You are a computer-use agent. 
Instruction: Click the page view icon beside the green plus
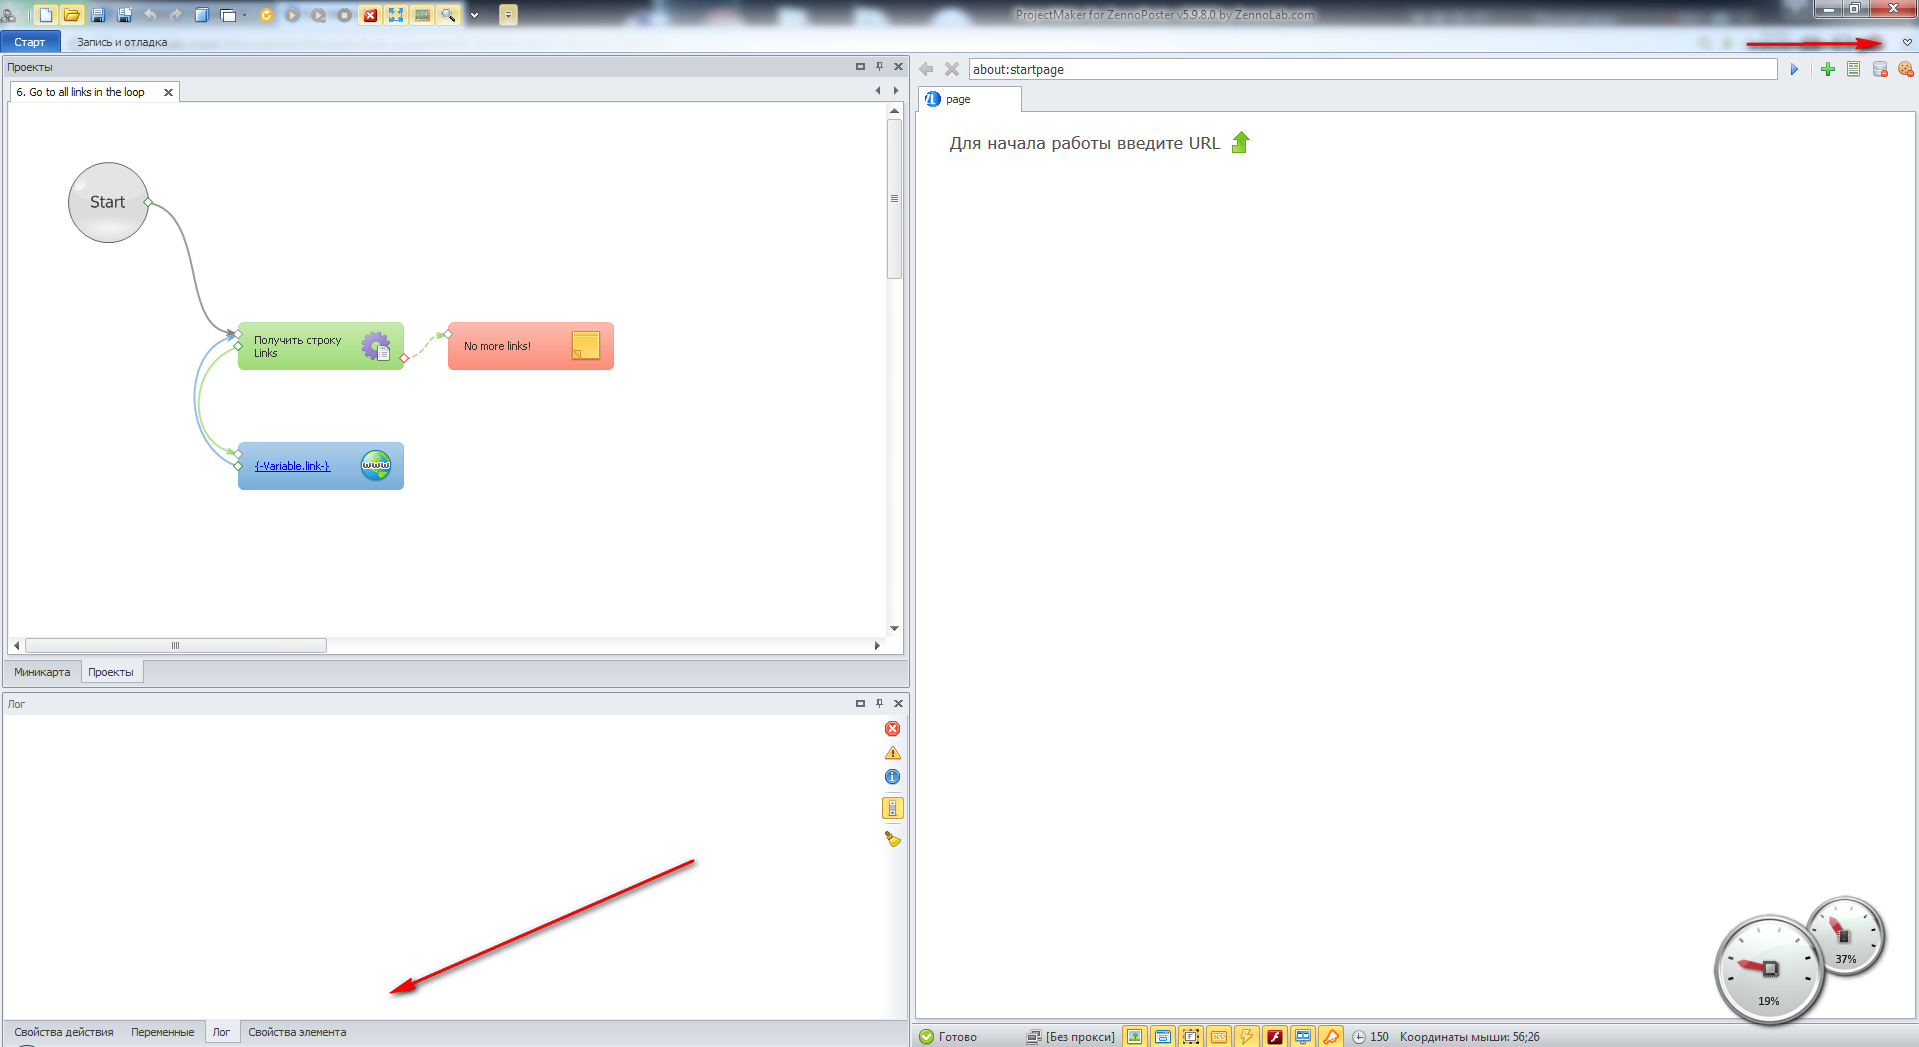click(x=1854, y=69)
